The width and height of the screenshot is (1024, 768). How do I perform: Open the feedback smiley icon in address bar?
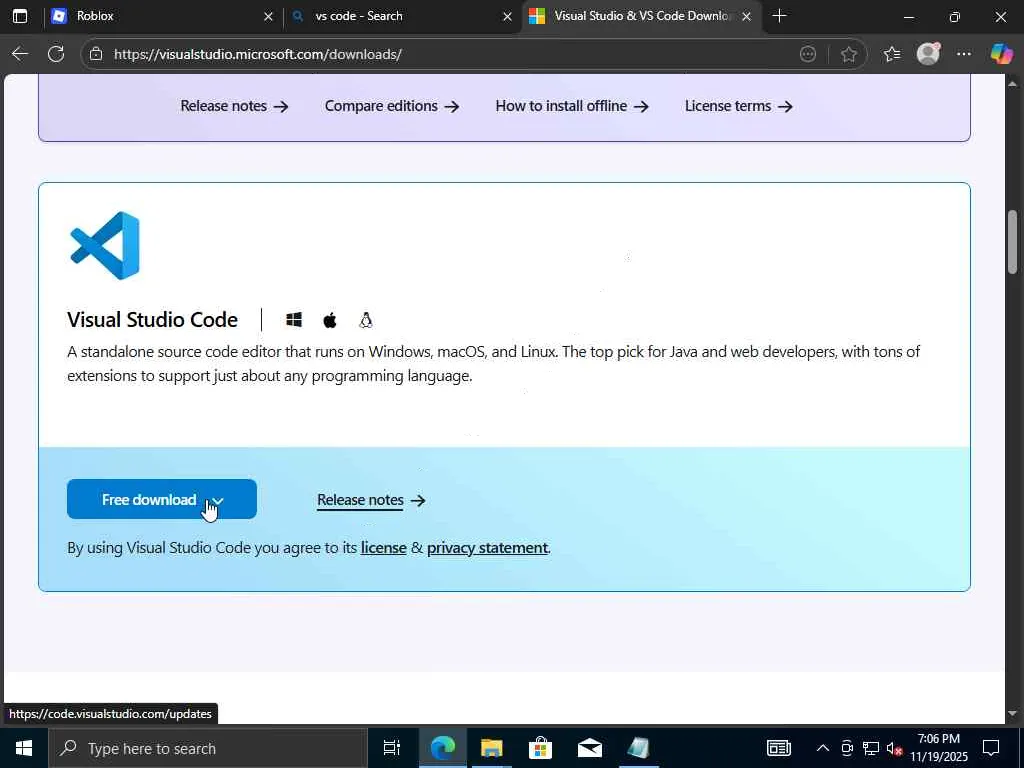point(808,54)
